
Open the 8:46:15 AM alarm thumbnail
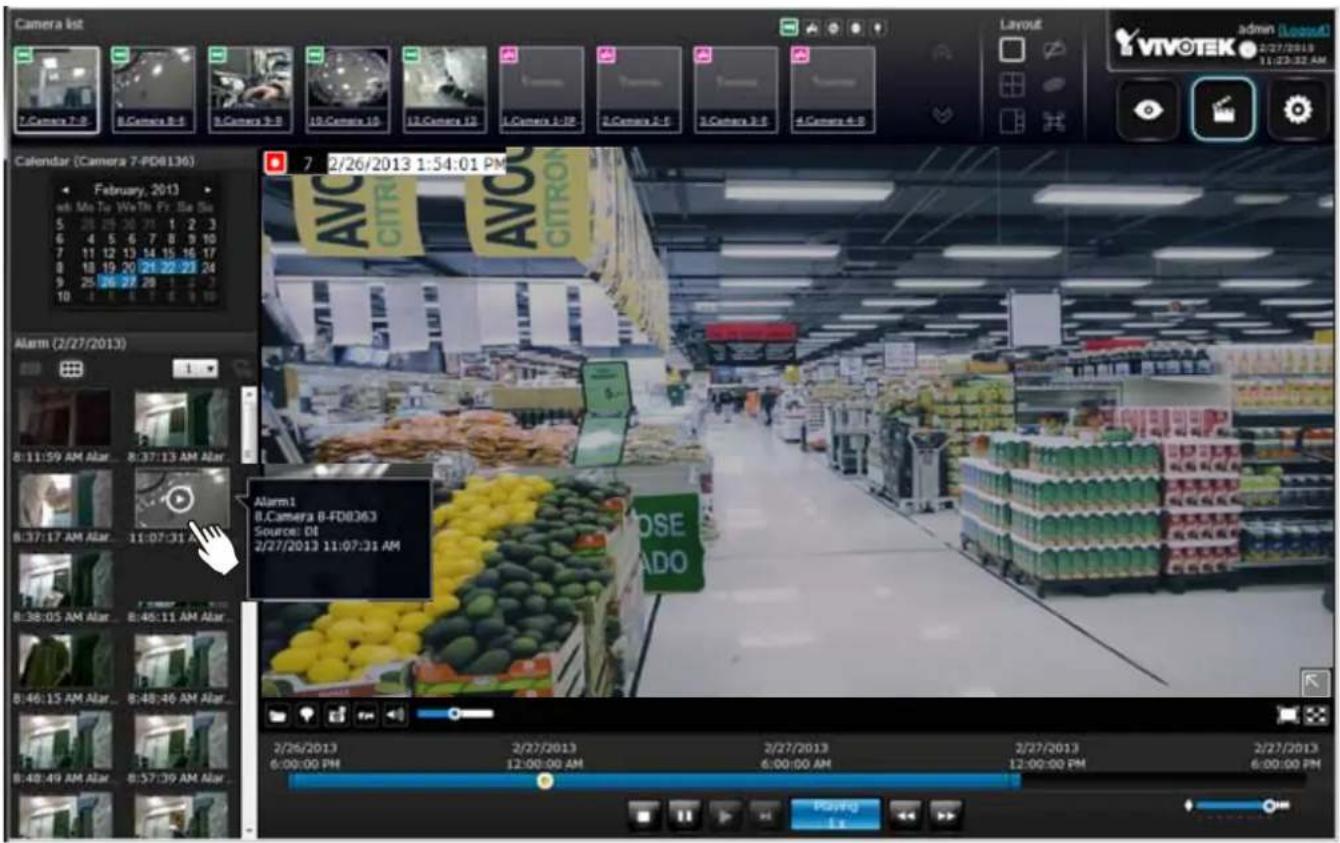coord(65,660)
